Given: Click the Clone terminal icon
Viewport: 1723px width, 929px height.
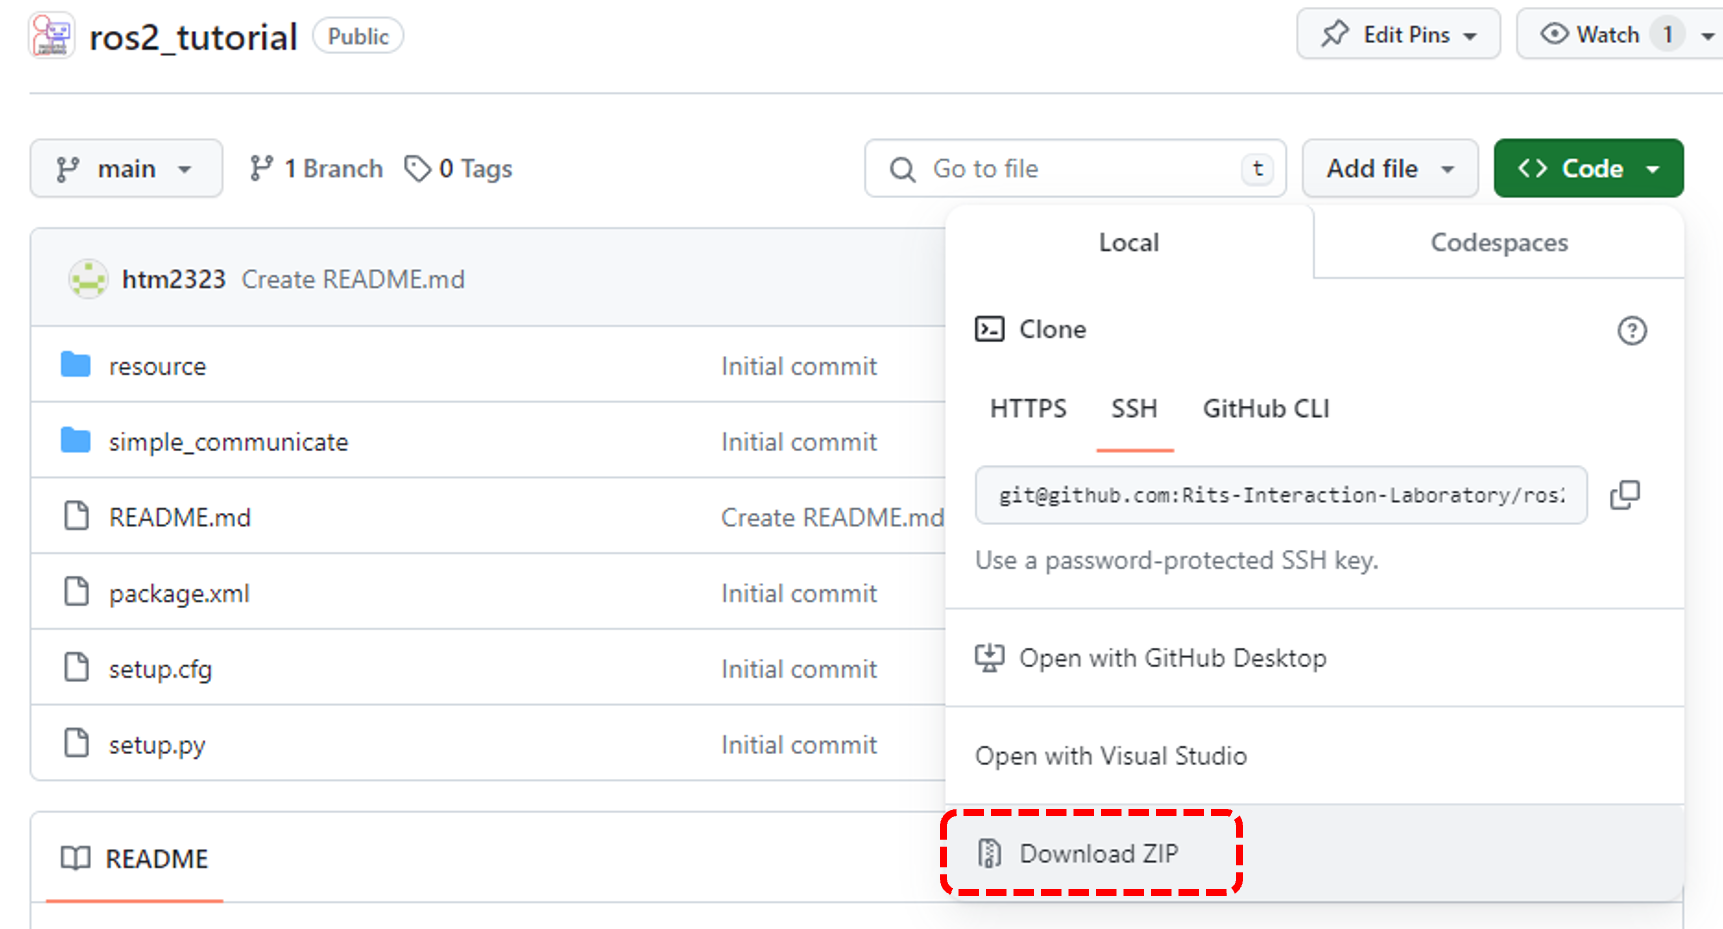Looking at the screenshot, I should click(990, 329).
